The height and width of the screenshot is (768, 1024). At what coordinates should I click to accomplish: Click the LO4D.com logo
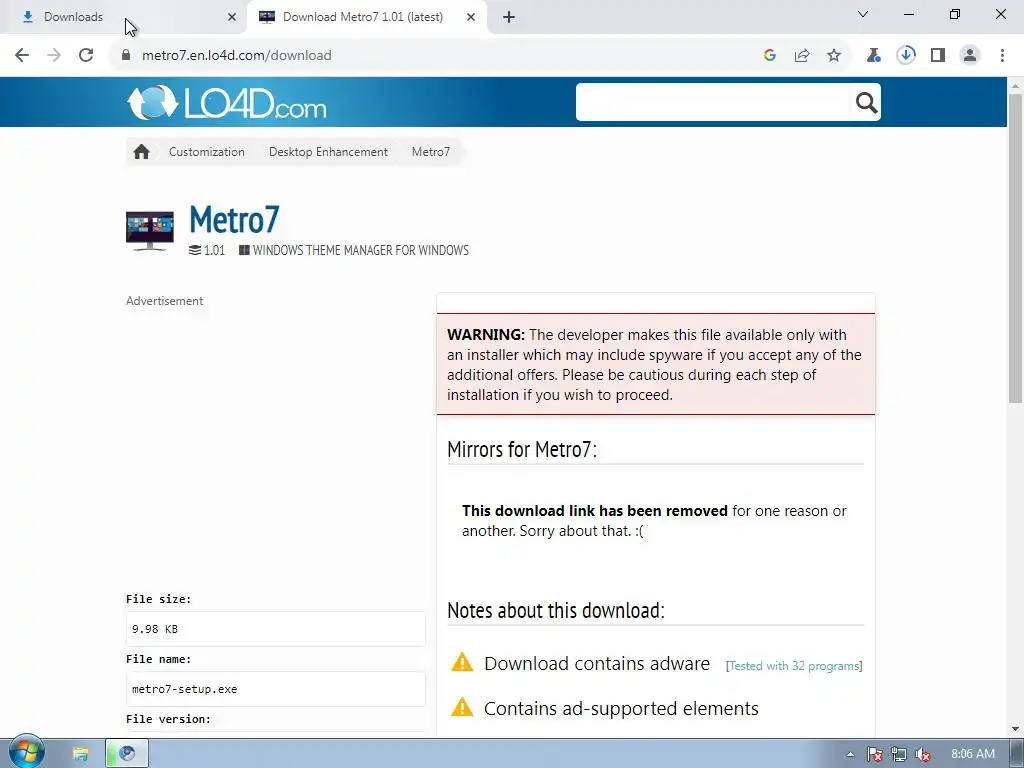[x=227, y=103]
